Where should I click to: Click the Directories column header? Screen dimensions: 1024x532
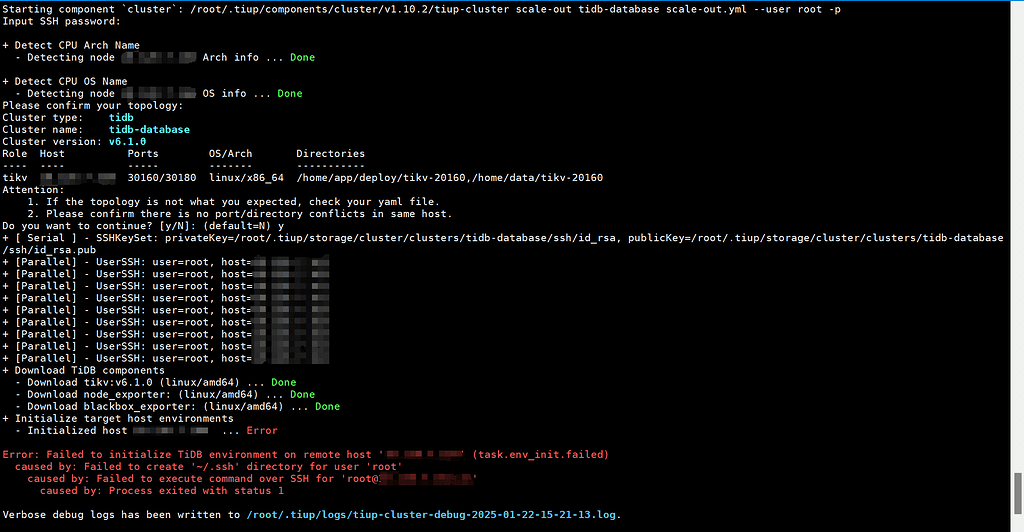point(330,154)
